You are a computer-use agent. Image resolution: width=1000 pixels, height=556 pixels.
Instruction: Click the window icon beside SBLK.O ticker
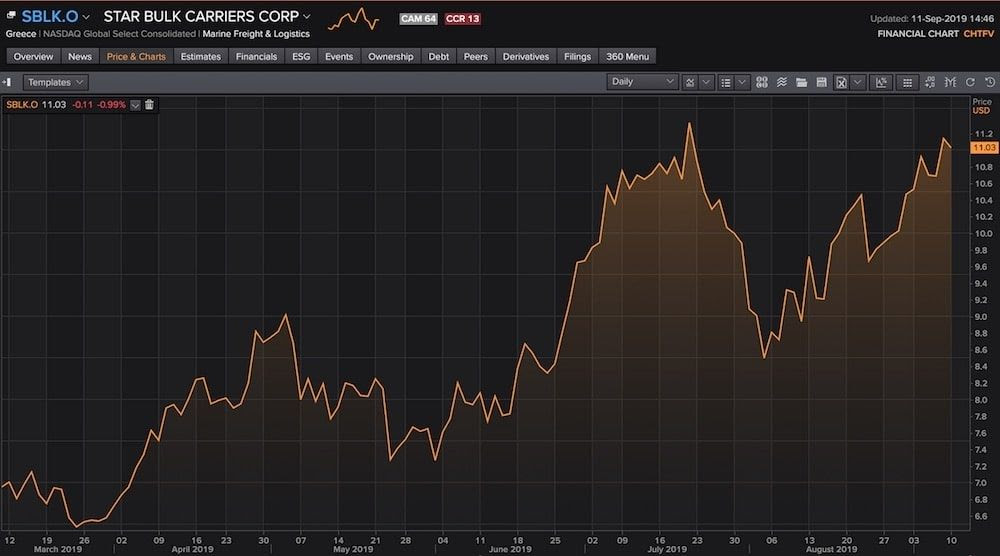point(11,15)
